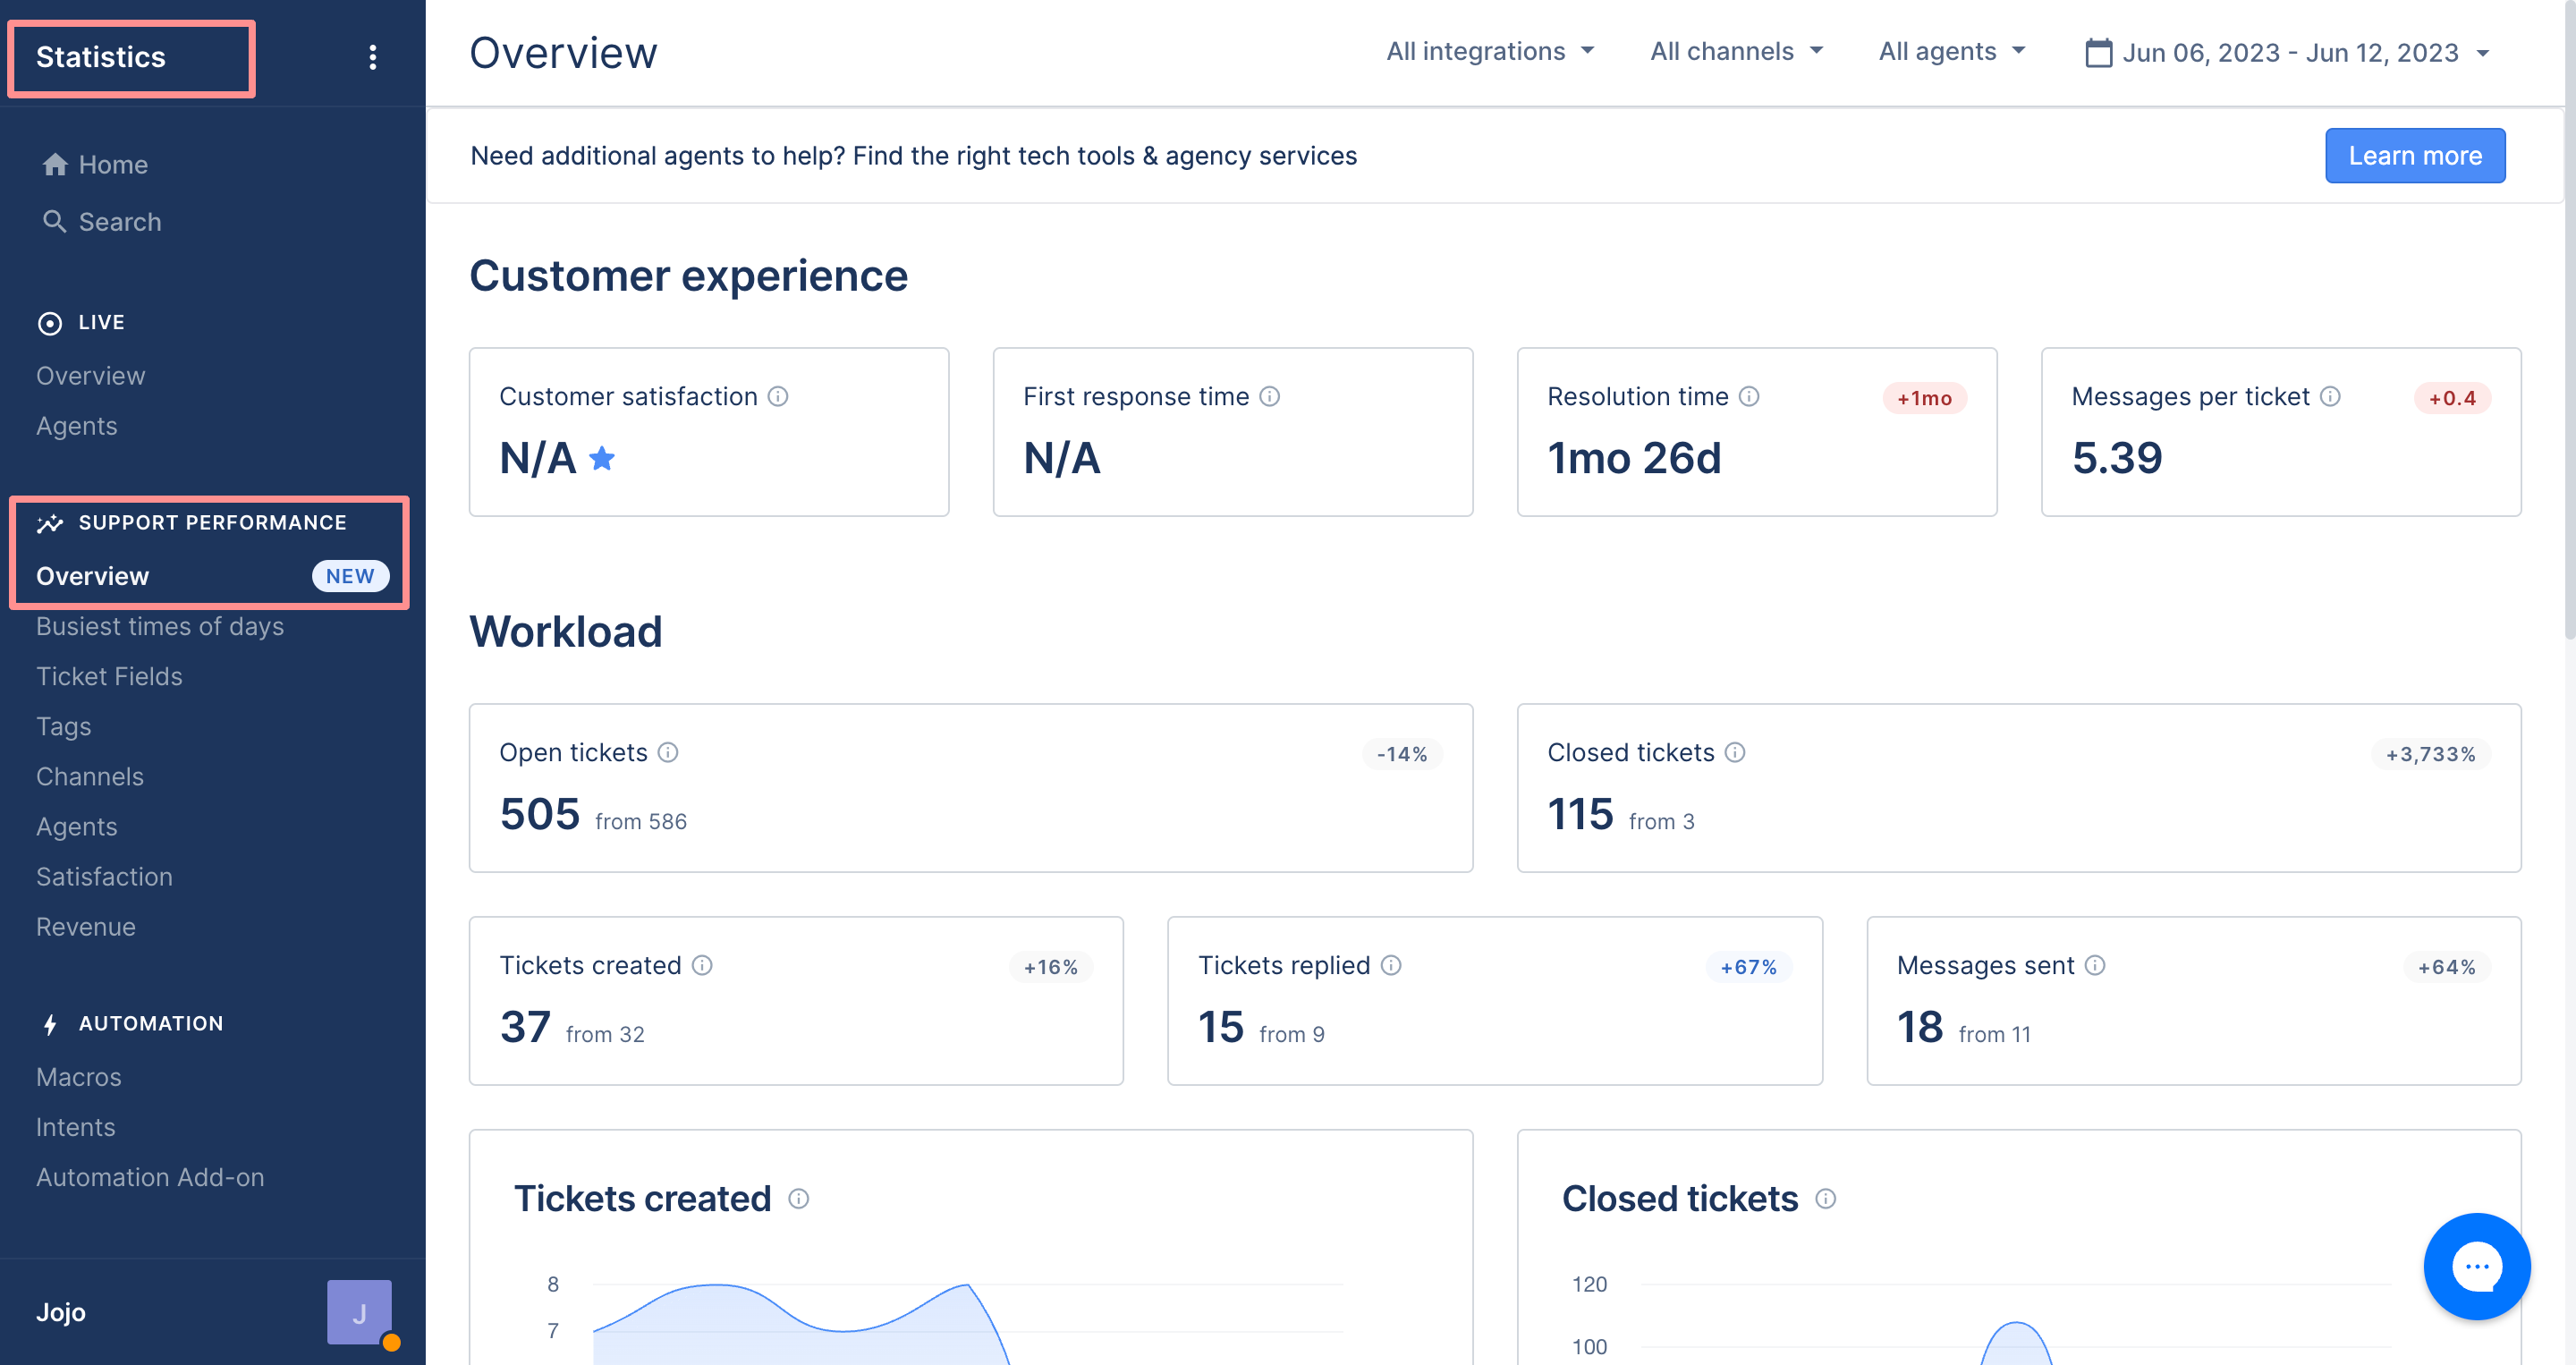This screenshot has width=2576, height=1365.
Task: Click the Statistics header title
Action: [101, 57]
